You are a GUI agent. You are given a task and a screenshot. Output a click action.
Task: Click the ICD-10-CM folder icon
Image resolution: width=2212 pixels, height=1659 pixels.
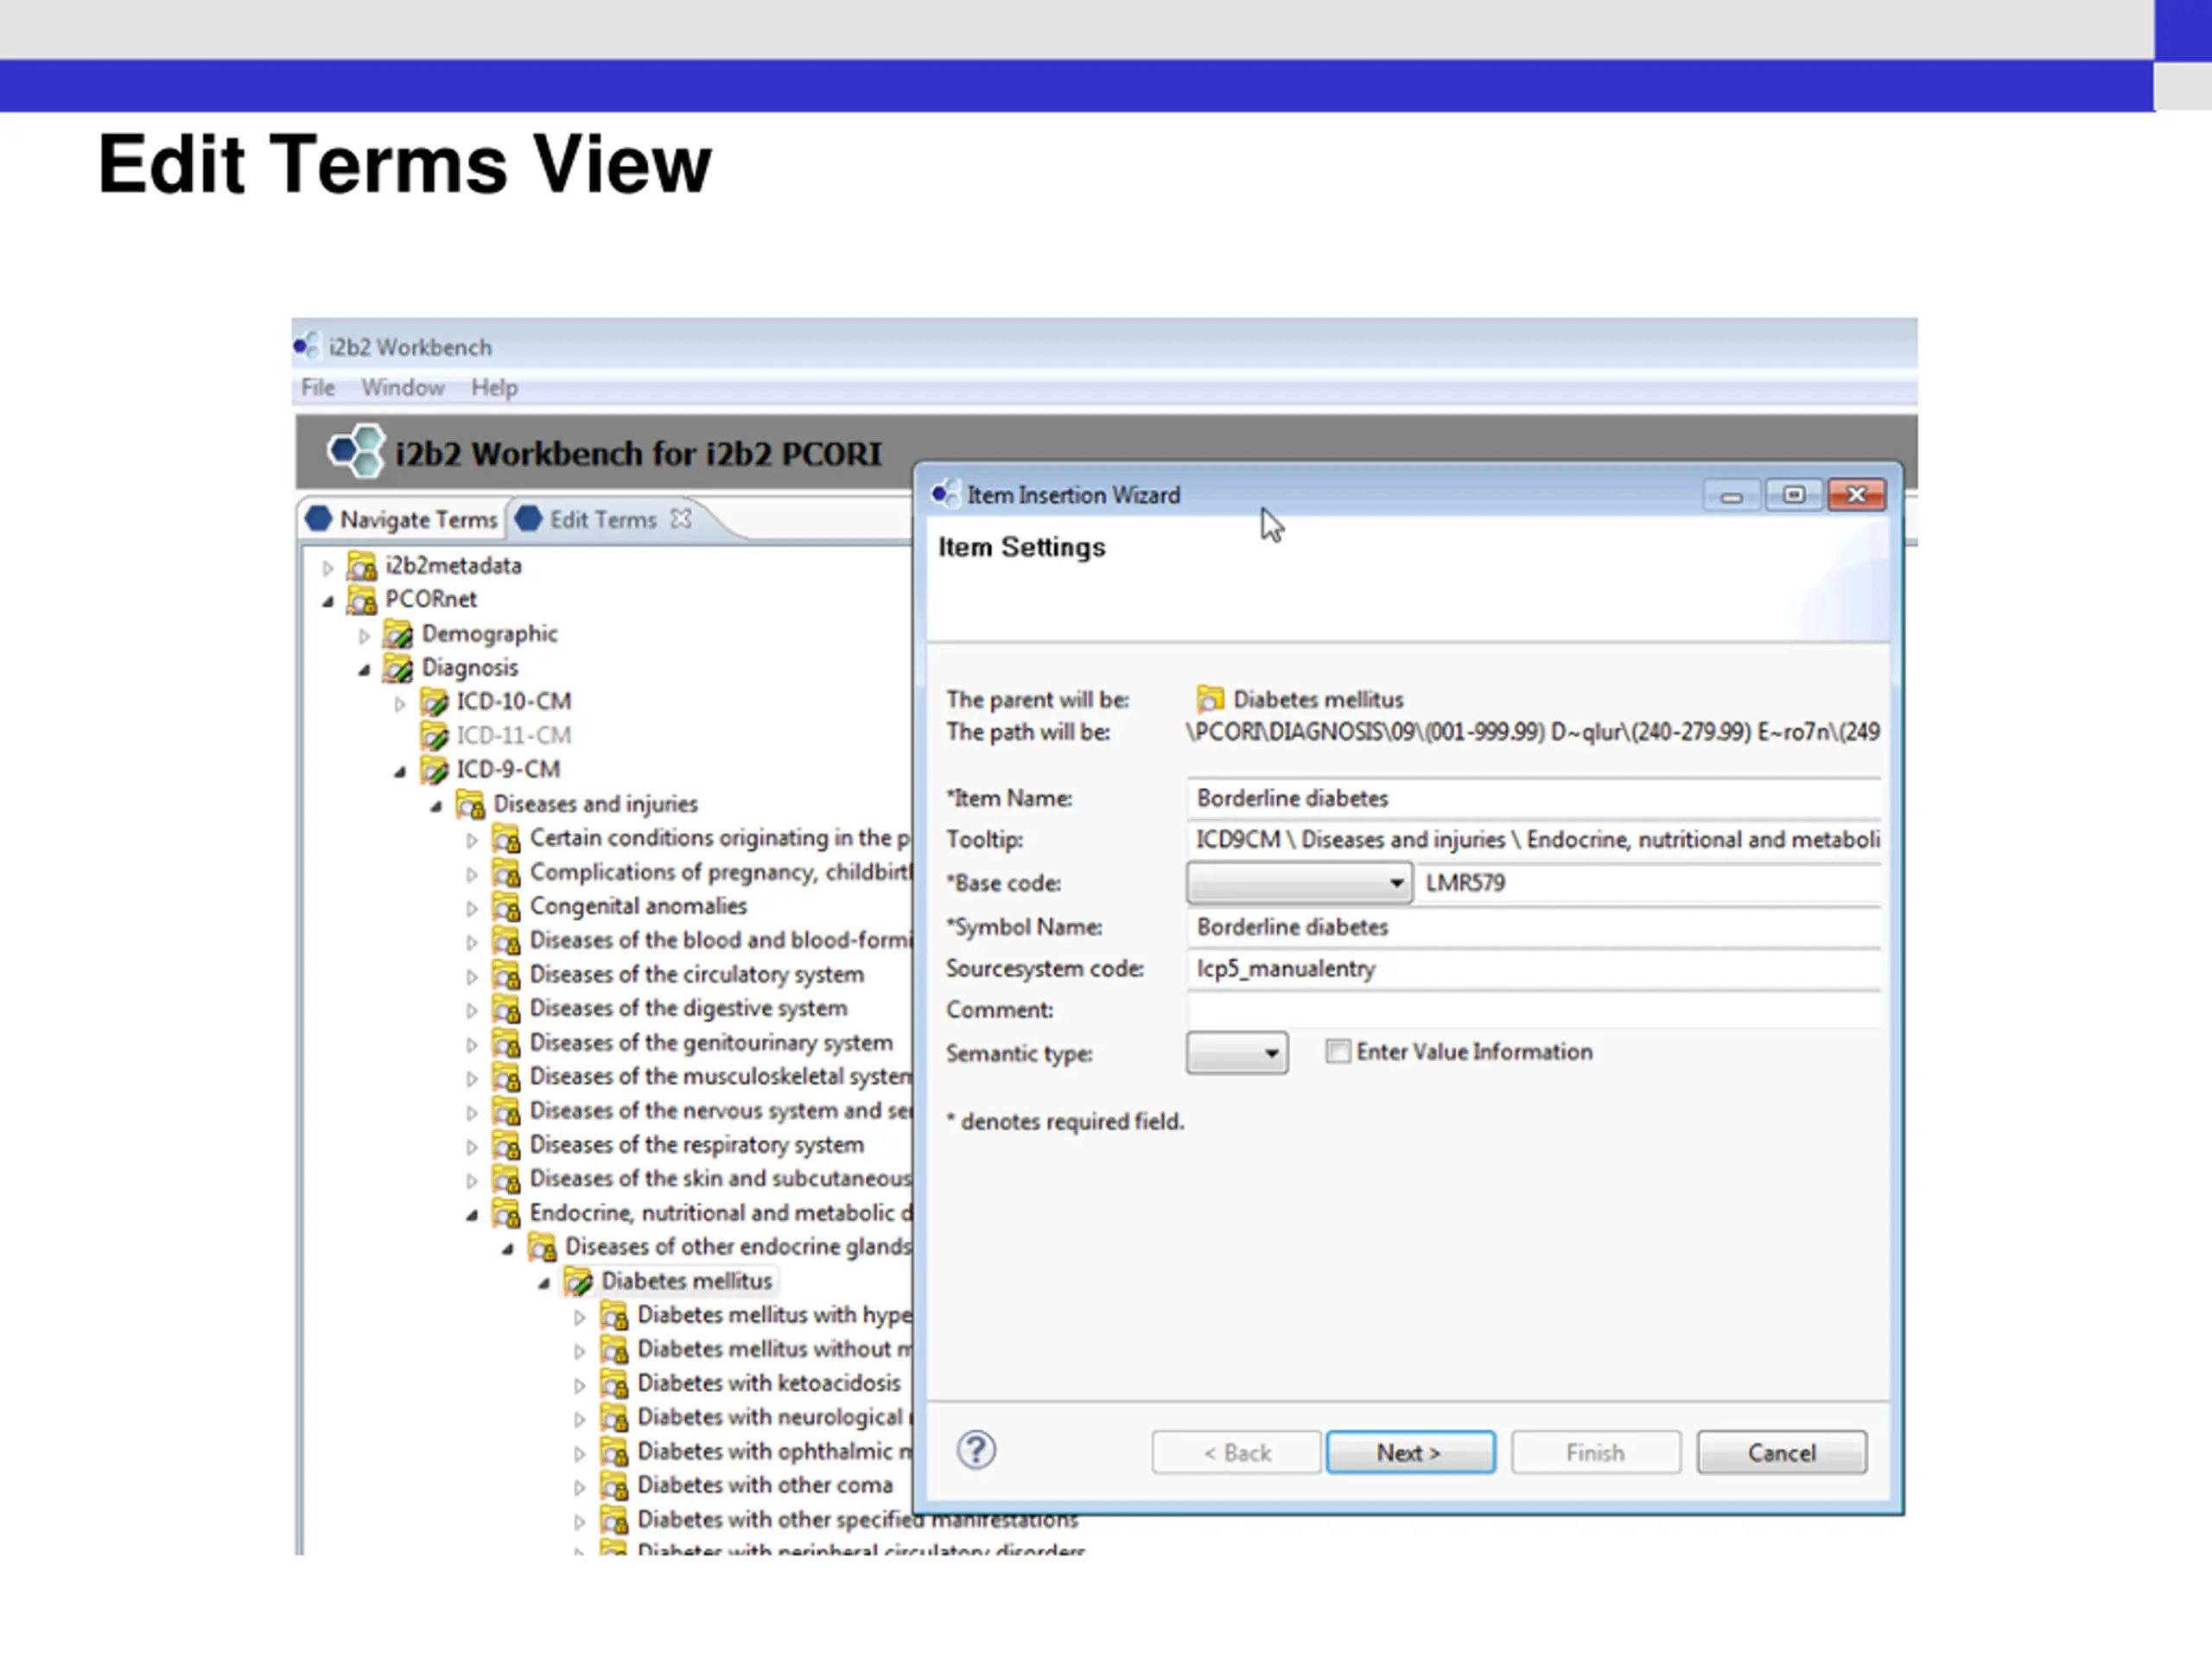coord(434,702)
